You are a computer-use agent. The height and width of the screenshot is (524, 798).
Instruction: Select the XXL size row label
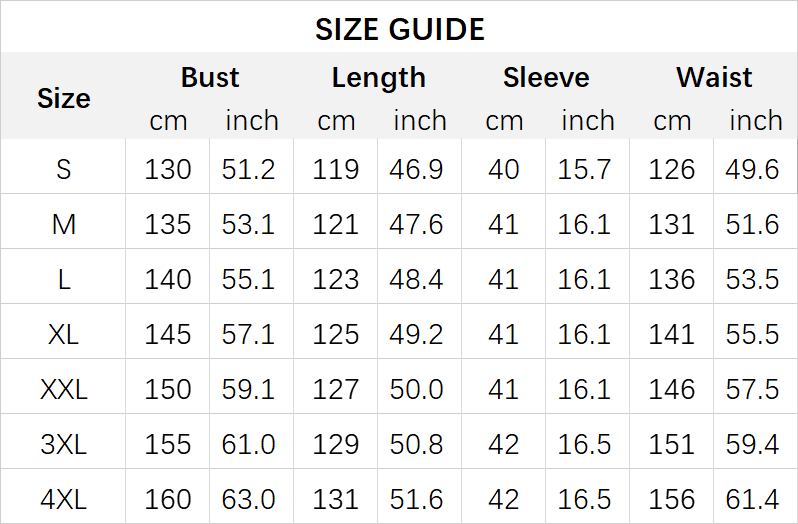click(x=64, y=389)
